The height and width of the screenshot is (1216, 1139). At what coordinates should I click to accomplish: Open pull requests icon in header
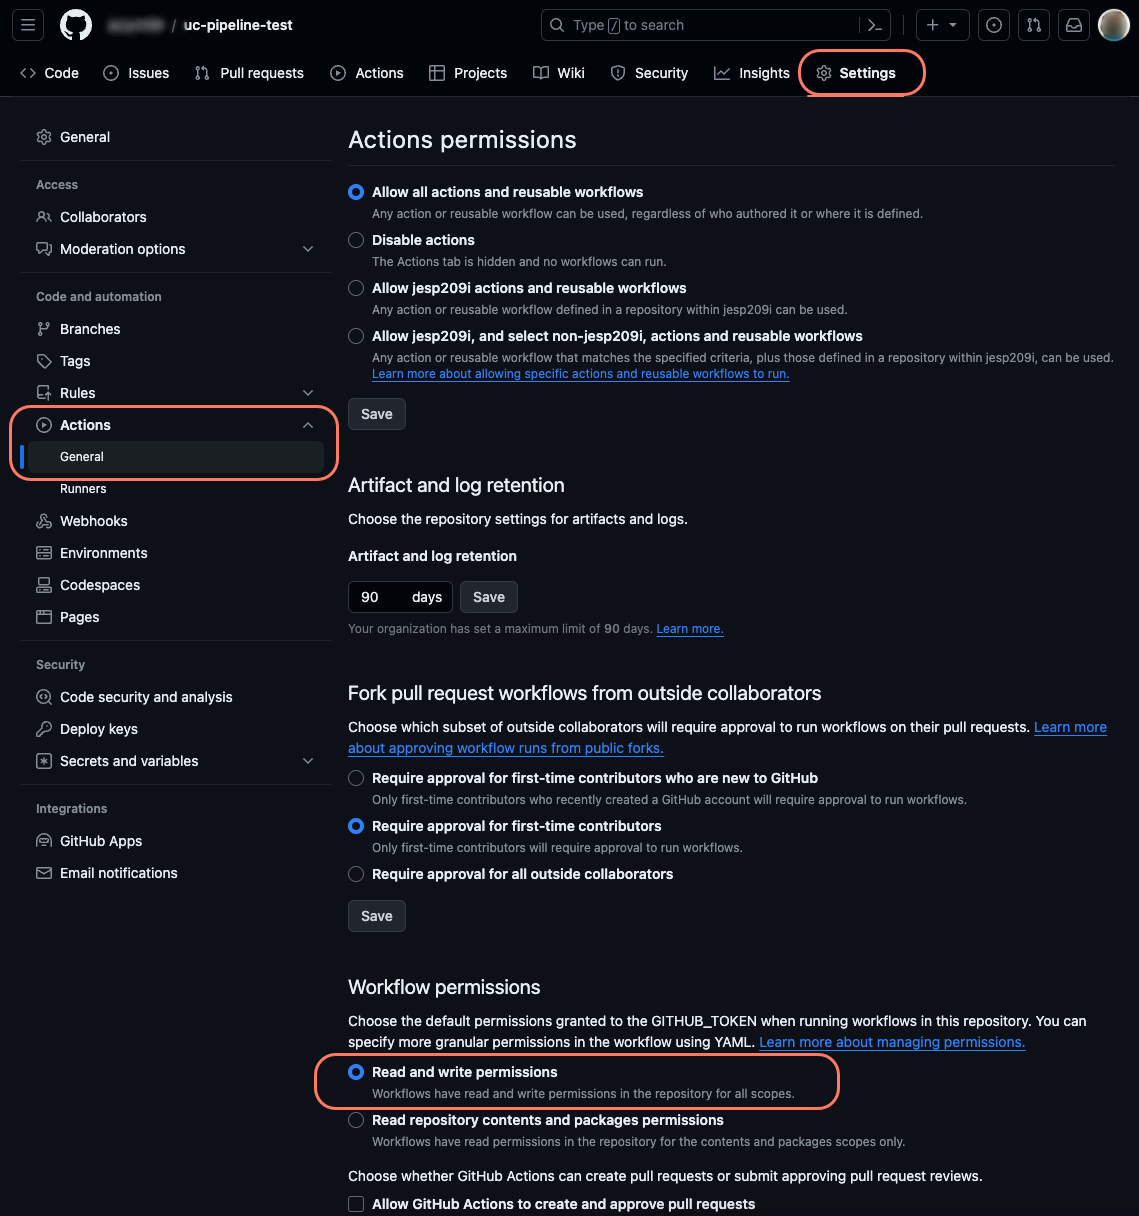[1034, 25]
